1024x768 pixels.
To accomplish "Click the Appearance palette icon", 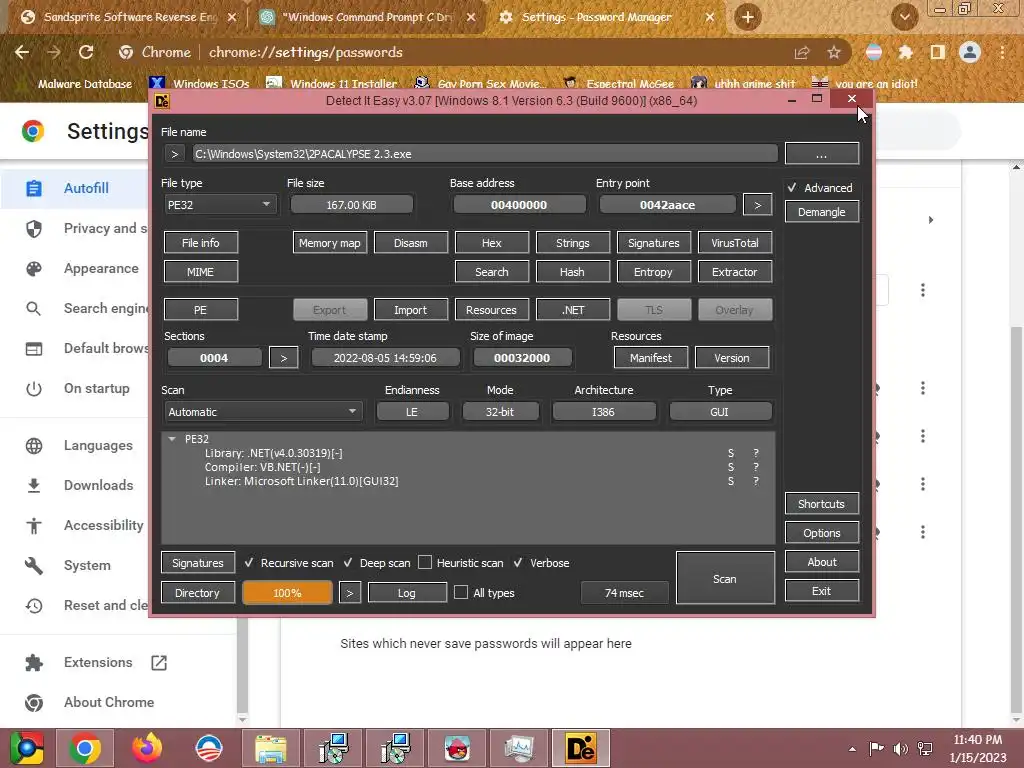I will point(34,268).
